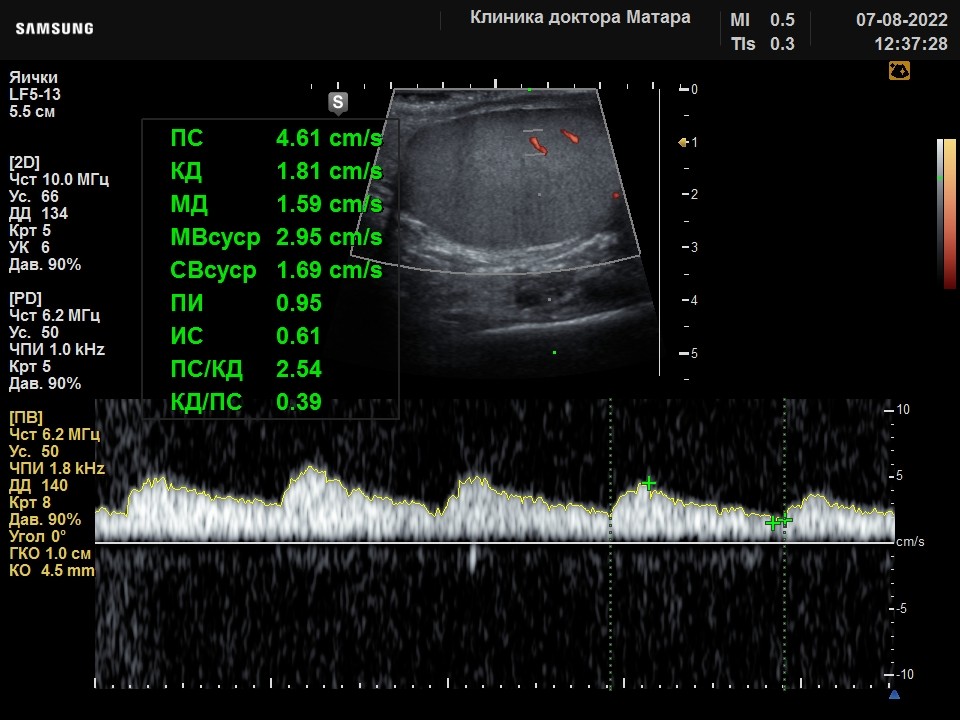Select the end diastolic green cross caliper

(x=785, y=520)
